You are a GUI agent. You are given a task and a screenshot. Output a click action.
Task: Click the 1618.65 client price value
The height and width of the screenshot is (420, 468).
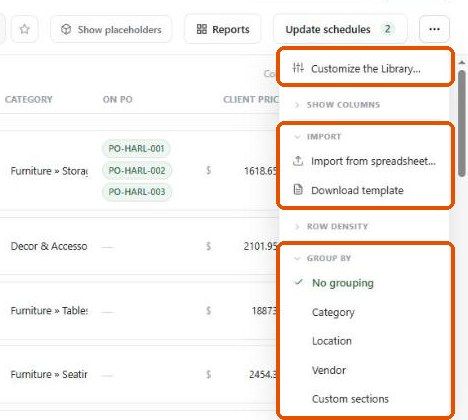[261, 171]
